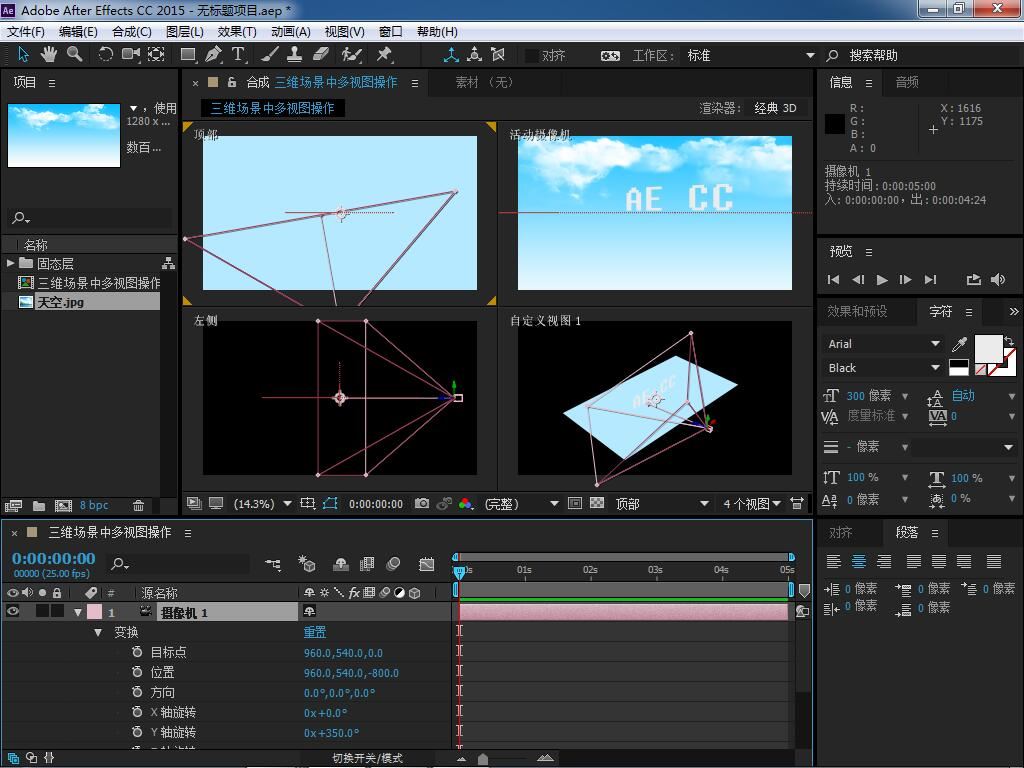This screenshot has width=1024, height=768.
Task: Open resolution 完整 dropdown
Action: click(522, 504)
